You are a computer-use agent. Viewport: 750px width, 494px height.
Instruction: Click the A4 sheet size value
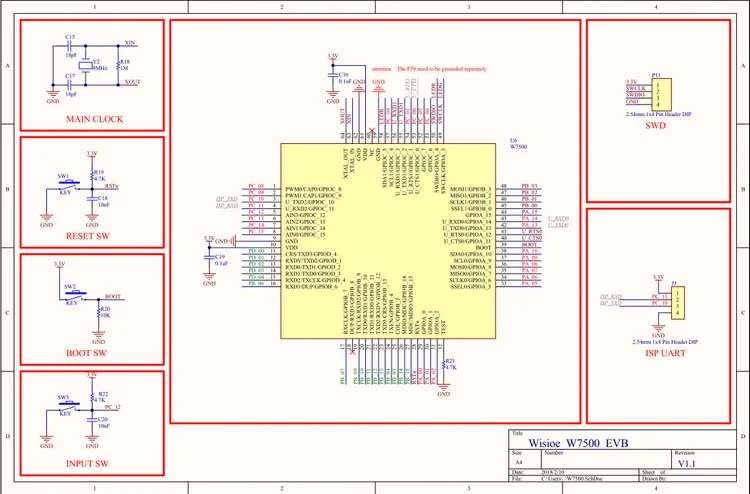point(518,462)
